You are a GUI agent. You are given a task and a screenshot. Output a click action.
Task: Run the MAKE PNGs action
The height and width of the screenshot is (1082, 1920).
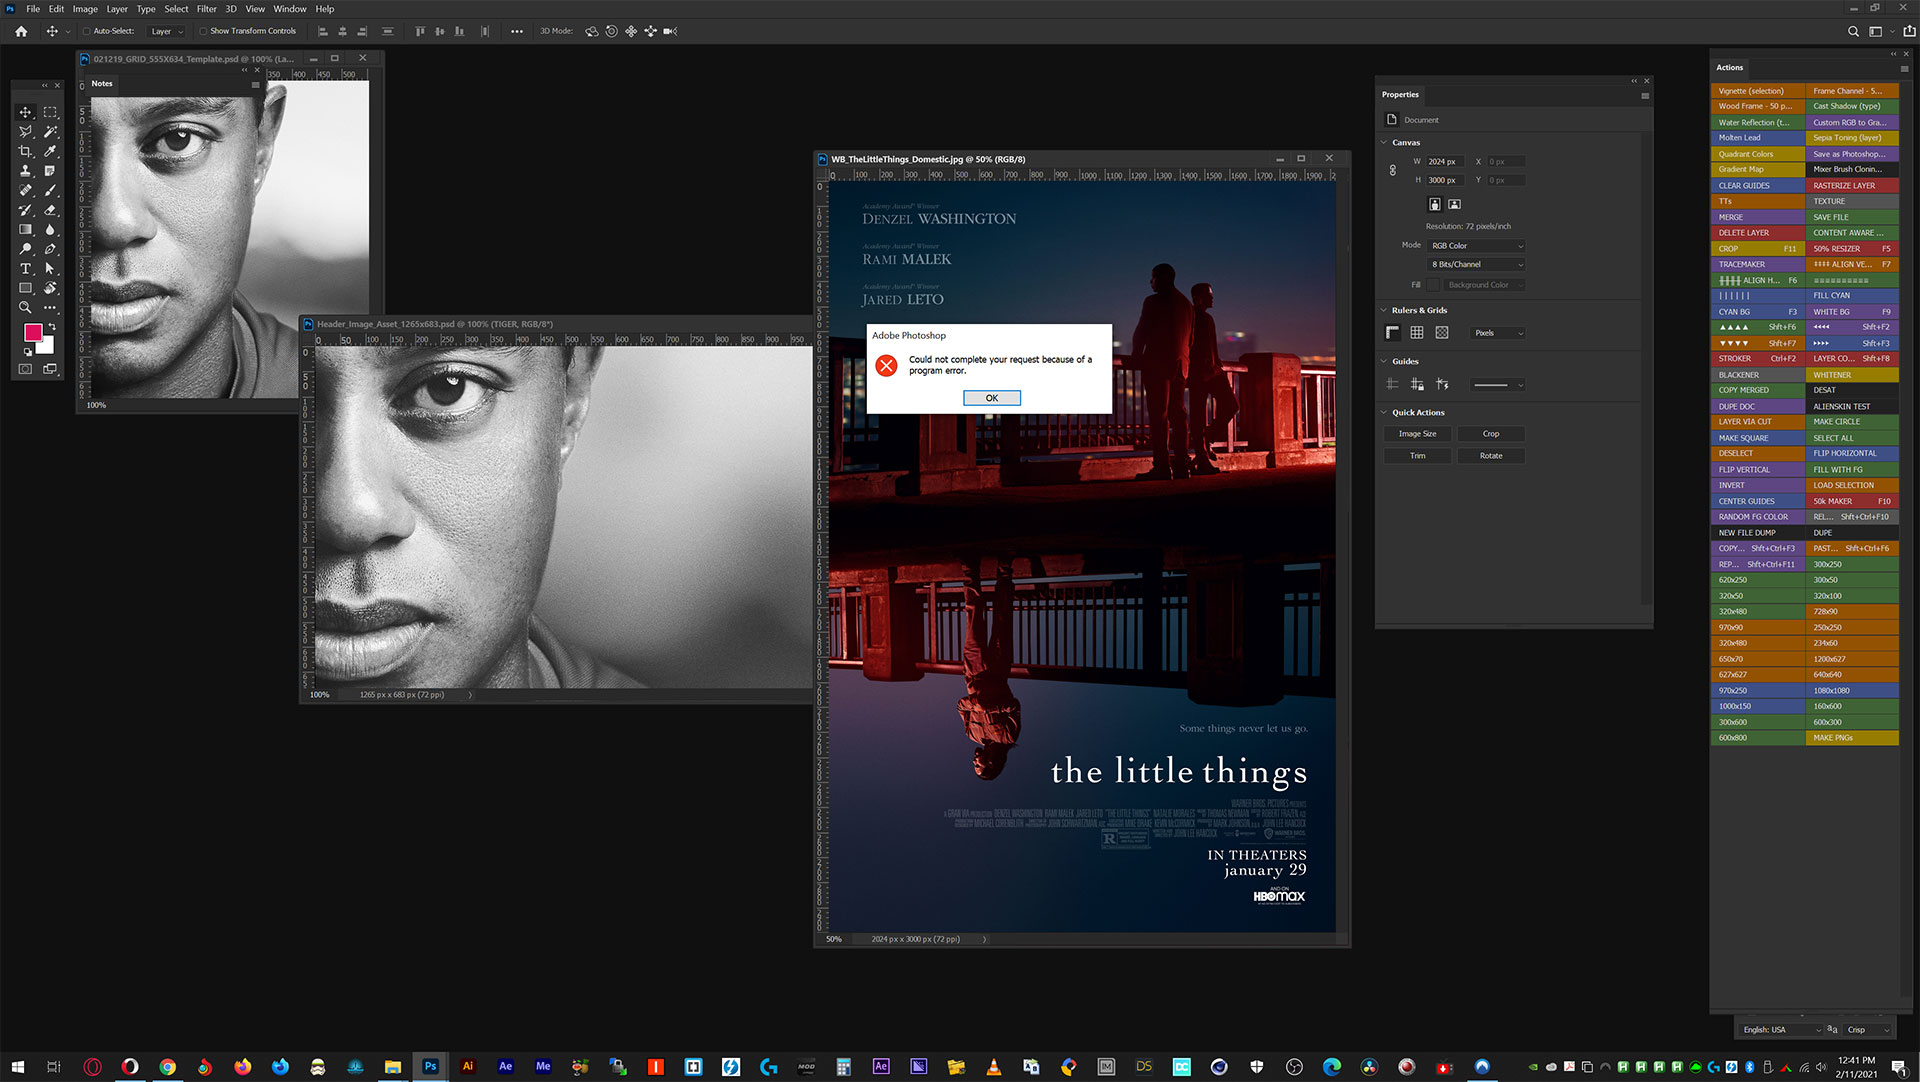(x=1852, y=738)
